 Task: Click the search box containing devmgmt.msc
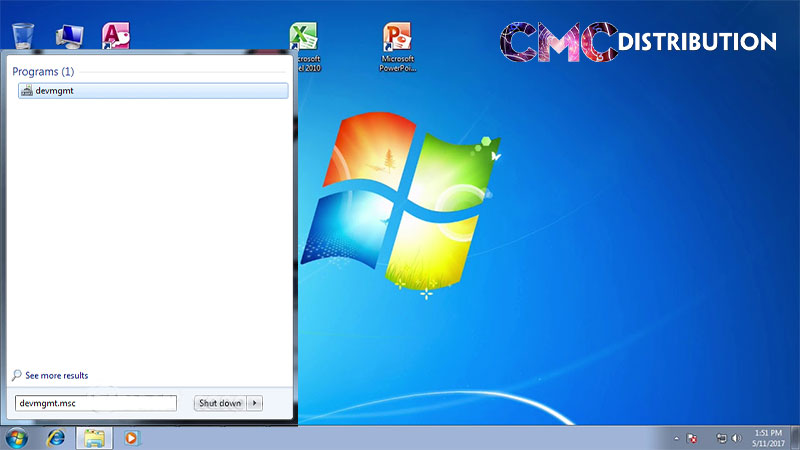coord(95,403)
